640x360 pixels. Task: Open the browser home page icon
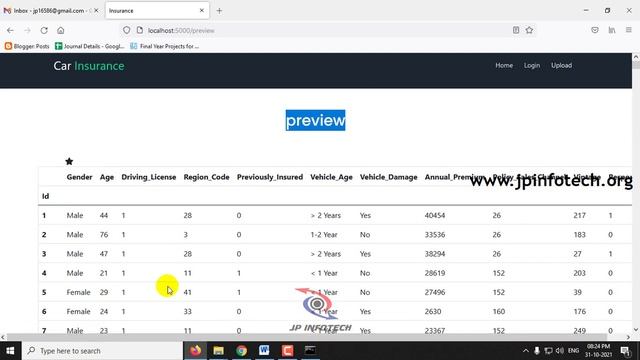tap(61, 30)
